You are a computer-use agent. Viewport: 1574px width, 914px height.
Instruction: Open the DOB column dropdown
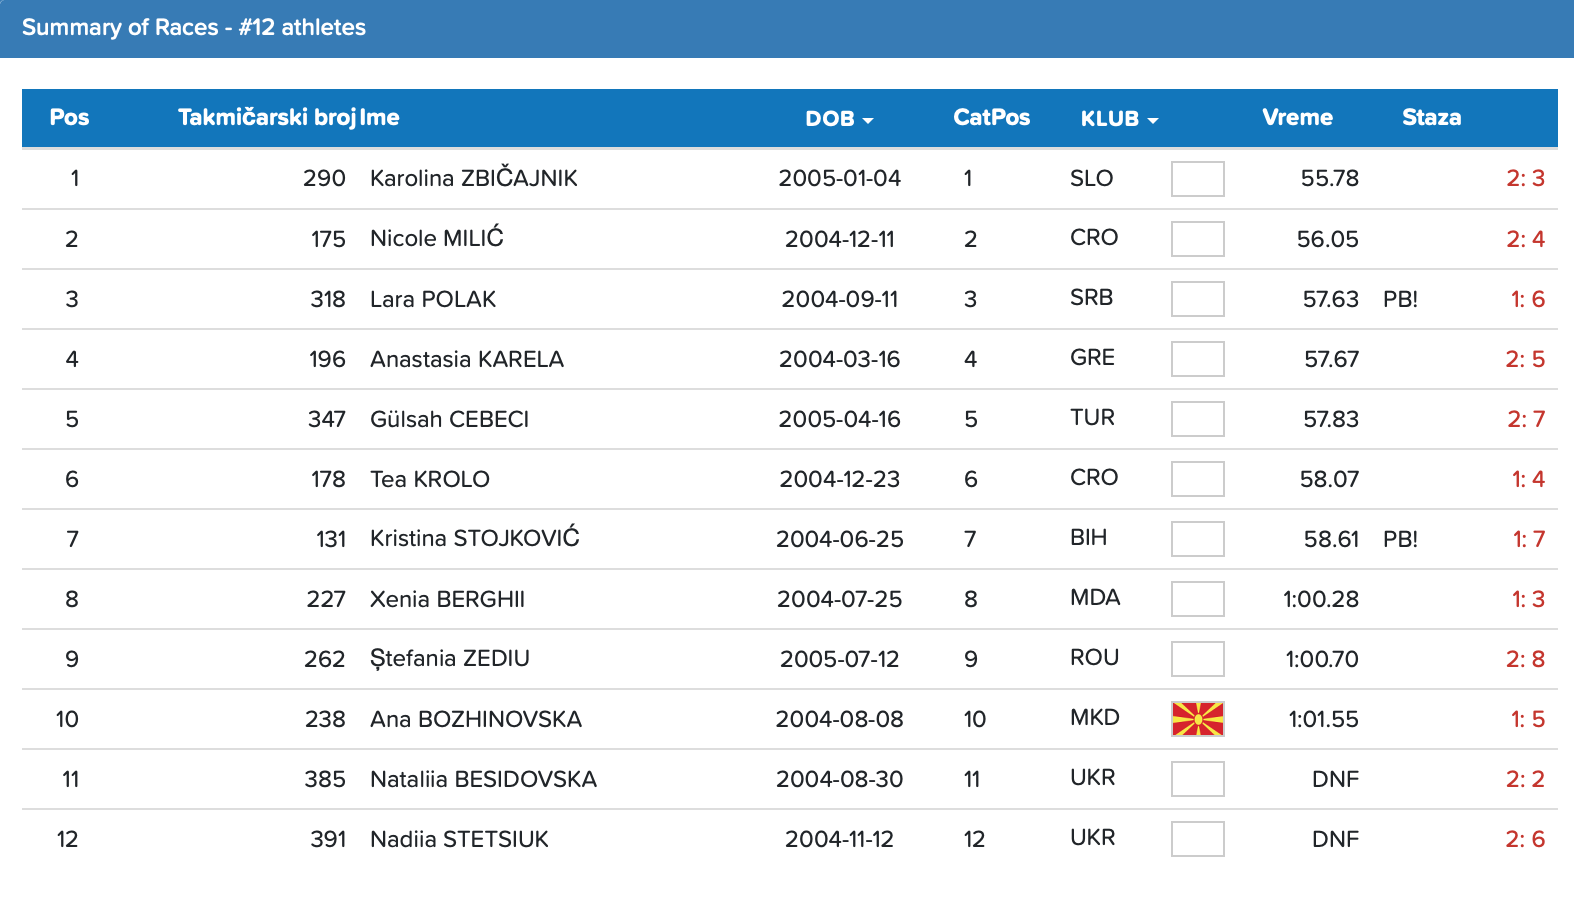(x=839, y=118)
